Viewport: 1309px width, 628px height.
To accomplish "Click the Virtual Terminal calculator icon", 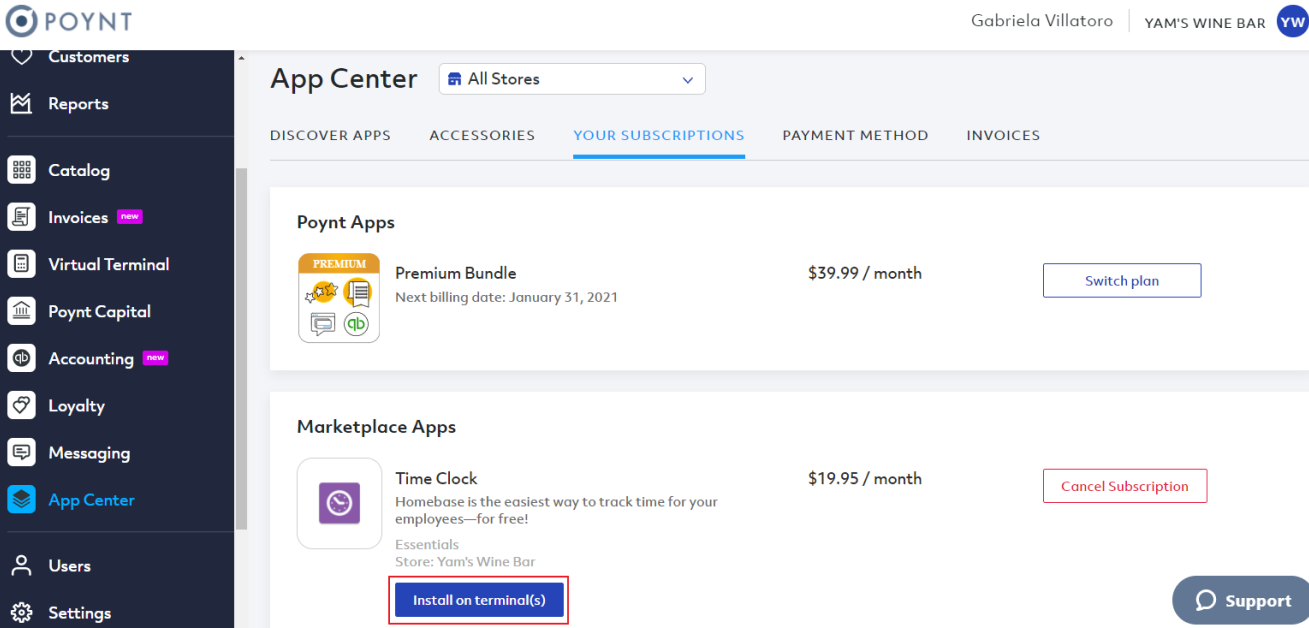I will pos(21,264).
